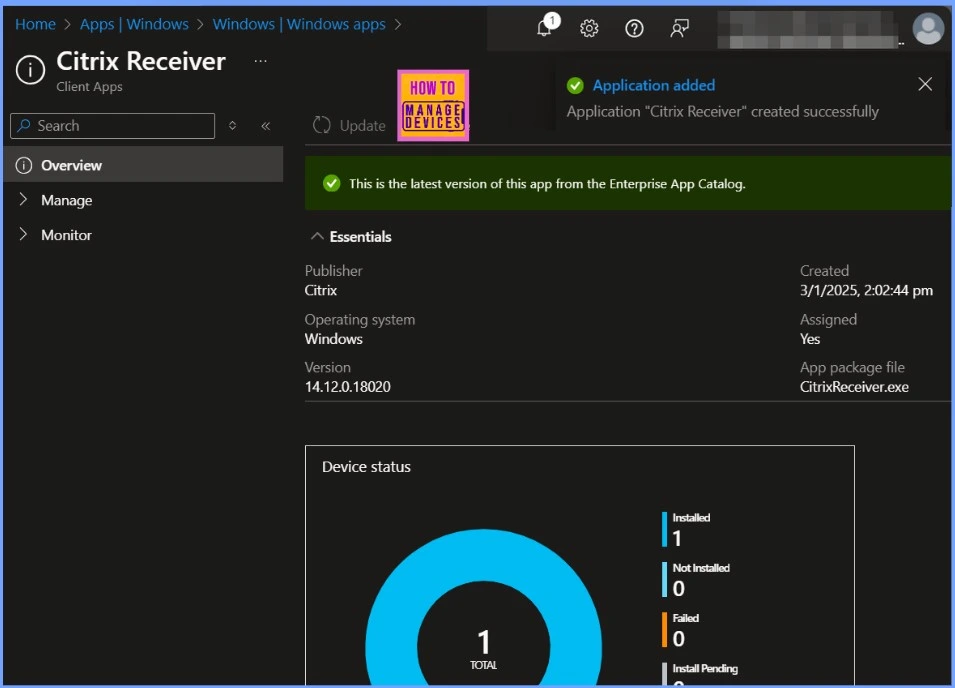Click the search magnifier icon
955x688 pixels.
[24, 125]
